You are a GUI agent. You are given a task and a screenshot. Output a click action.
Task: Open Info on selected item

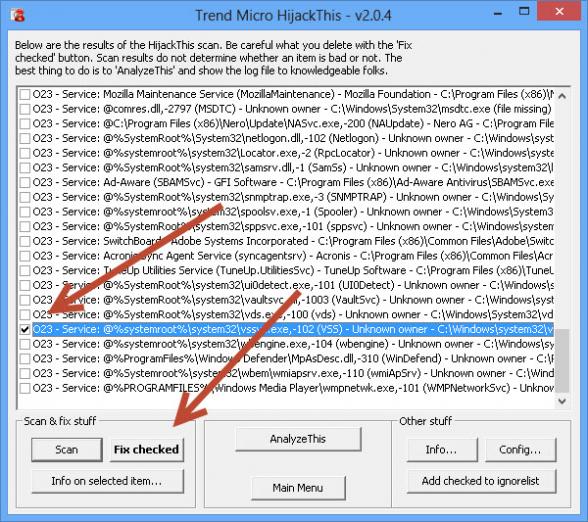point(108,481)
